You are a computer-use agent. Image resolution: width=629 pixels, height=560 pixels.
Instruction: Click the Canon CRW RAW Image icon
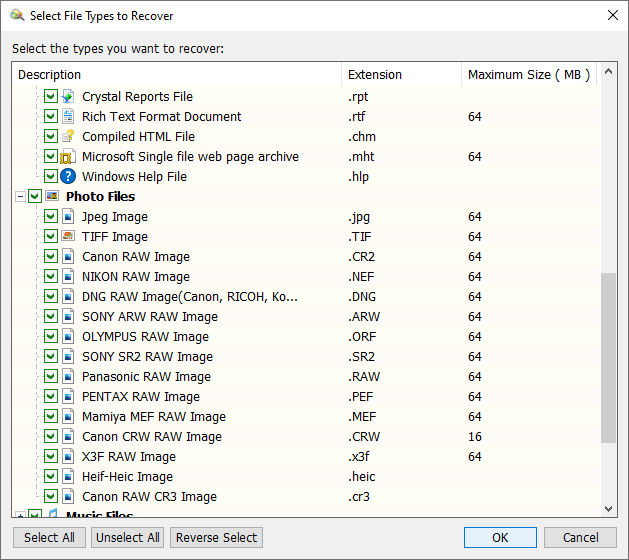click(68, 436)
